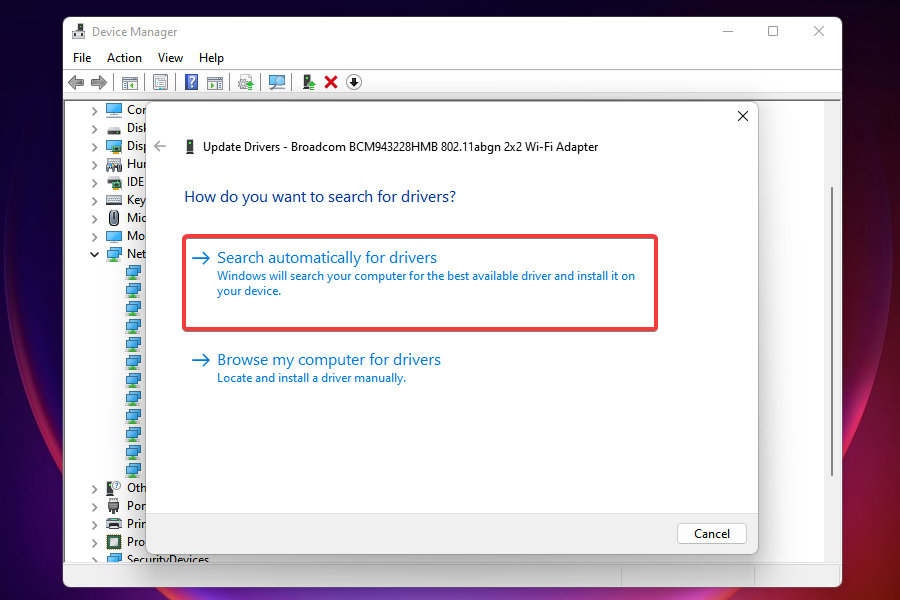Screen dimensions: 900x600
Task: Toggle the Show/Hide Console Tree toolbar icon
Action: 130,82
